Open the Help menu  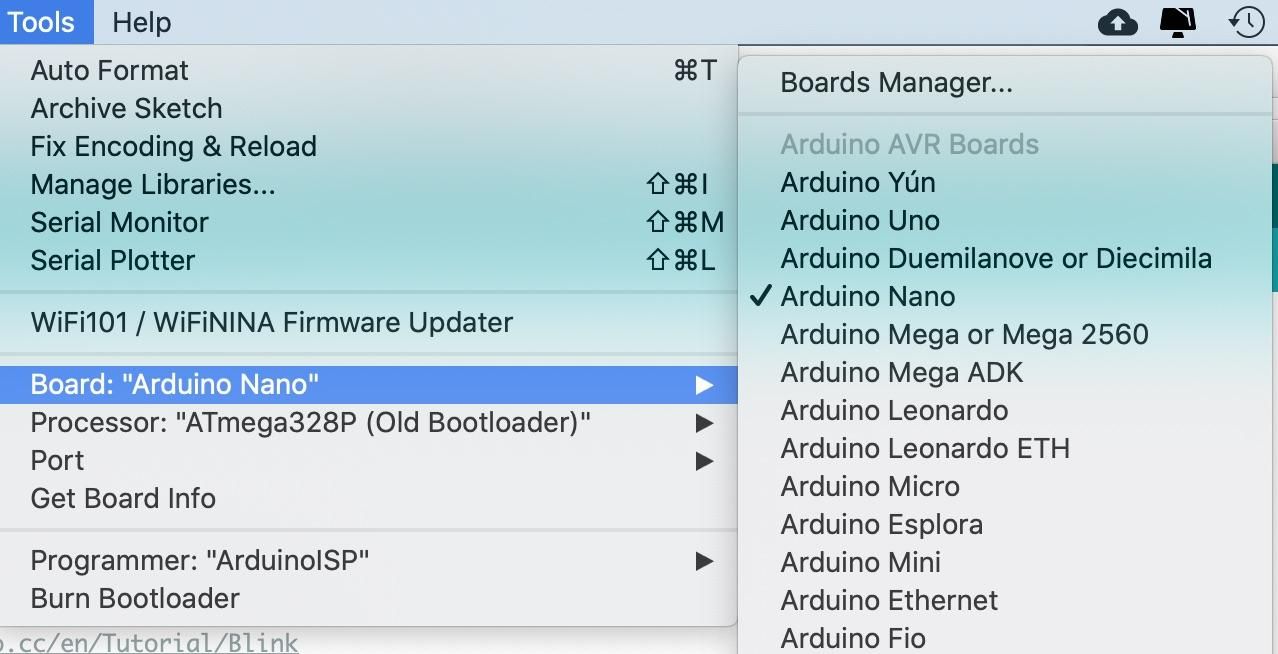141,22
